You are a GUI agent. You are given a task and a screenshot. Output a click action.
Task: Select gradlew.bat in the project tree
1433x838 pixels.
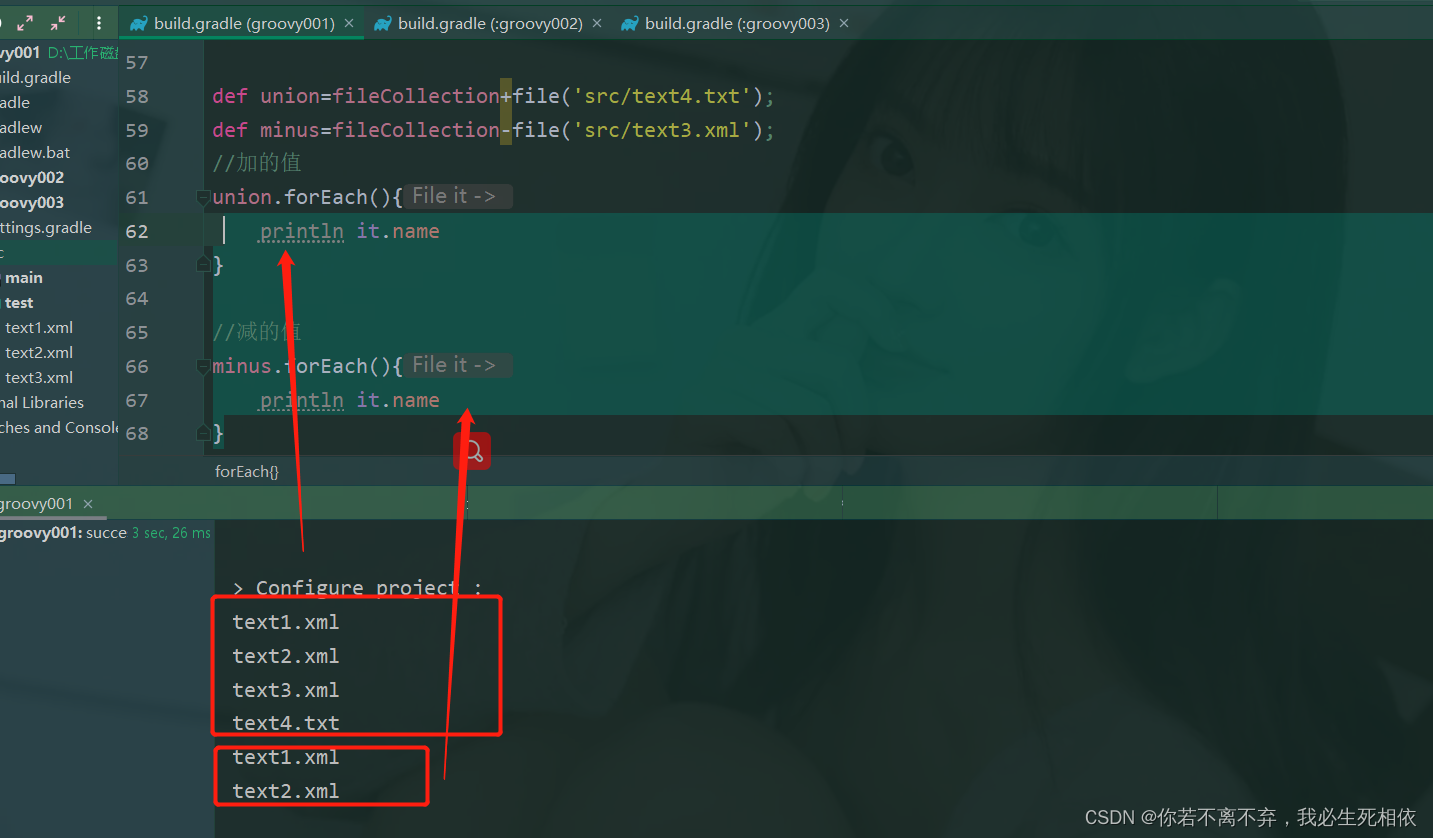[x=35, y=152]
